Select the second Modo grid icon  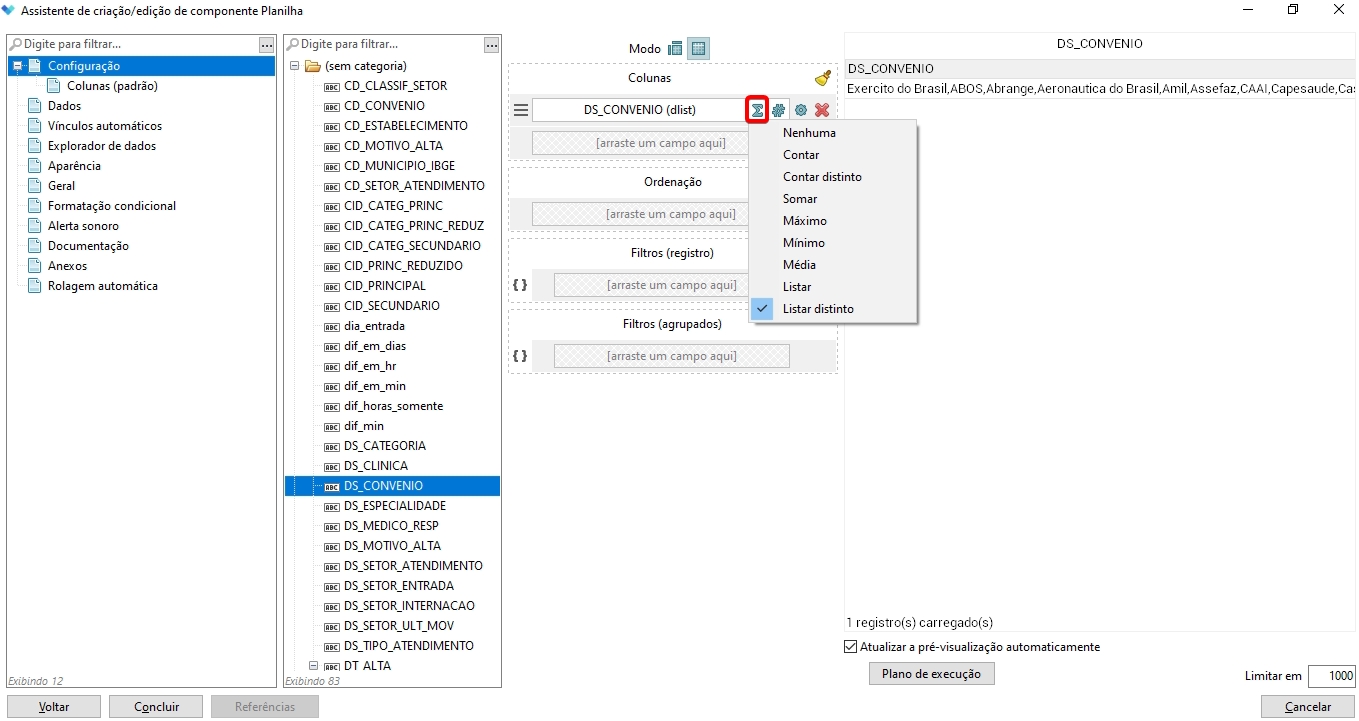(698, 48)
